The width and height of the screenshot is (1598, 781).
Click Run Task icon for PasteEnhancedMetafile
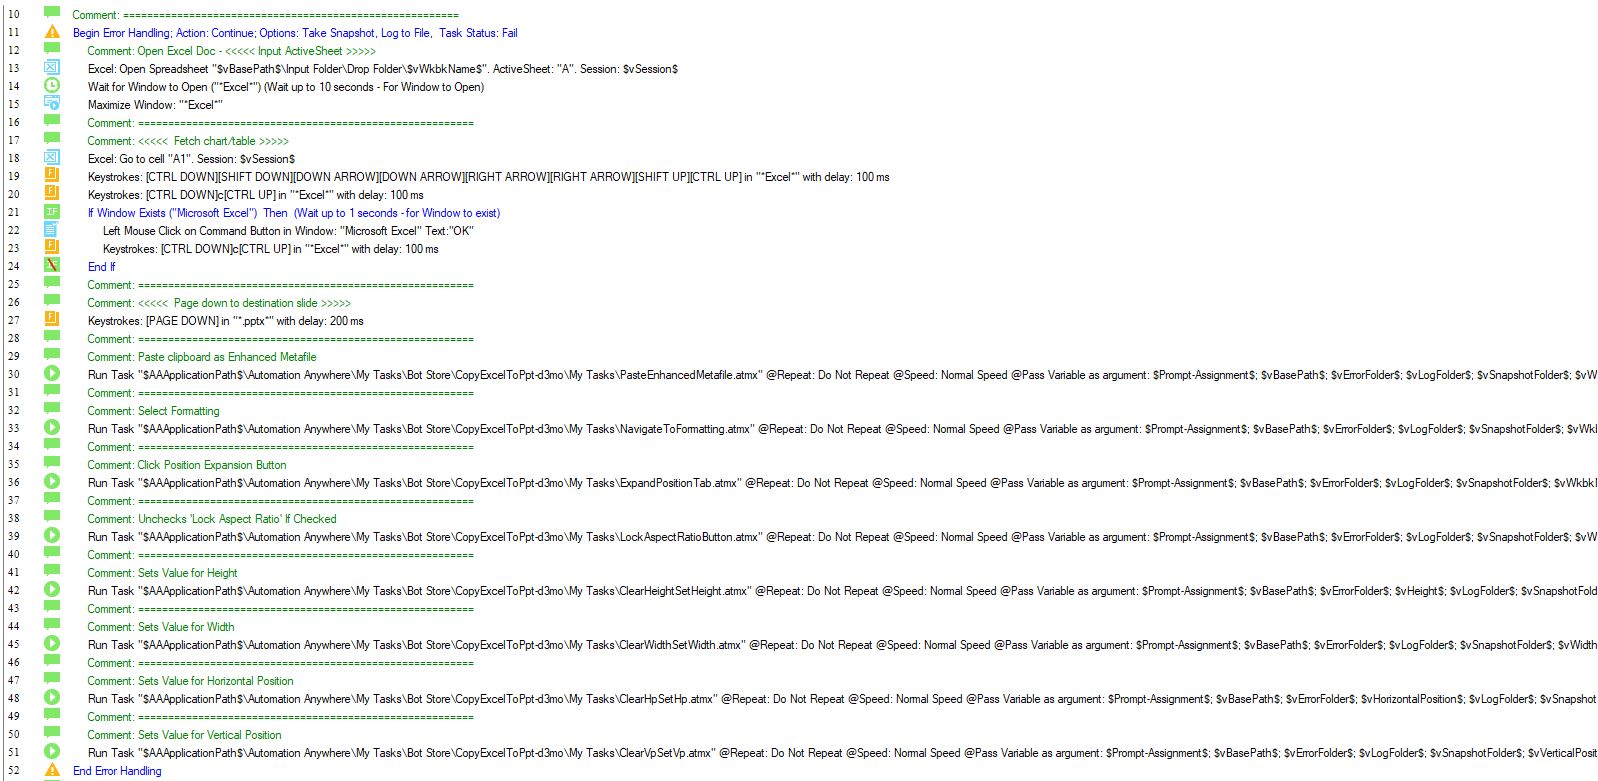[x=52, y=374]
